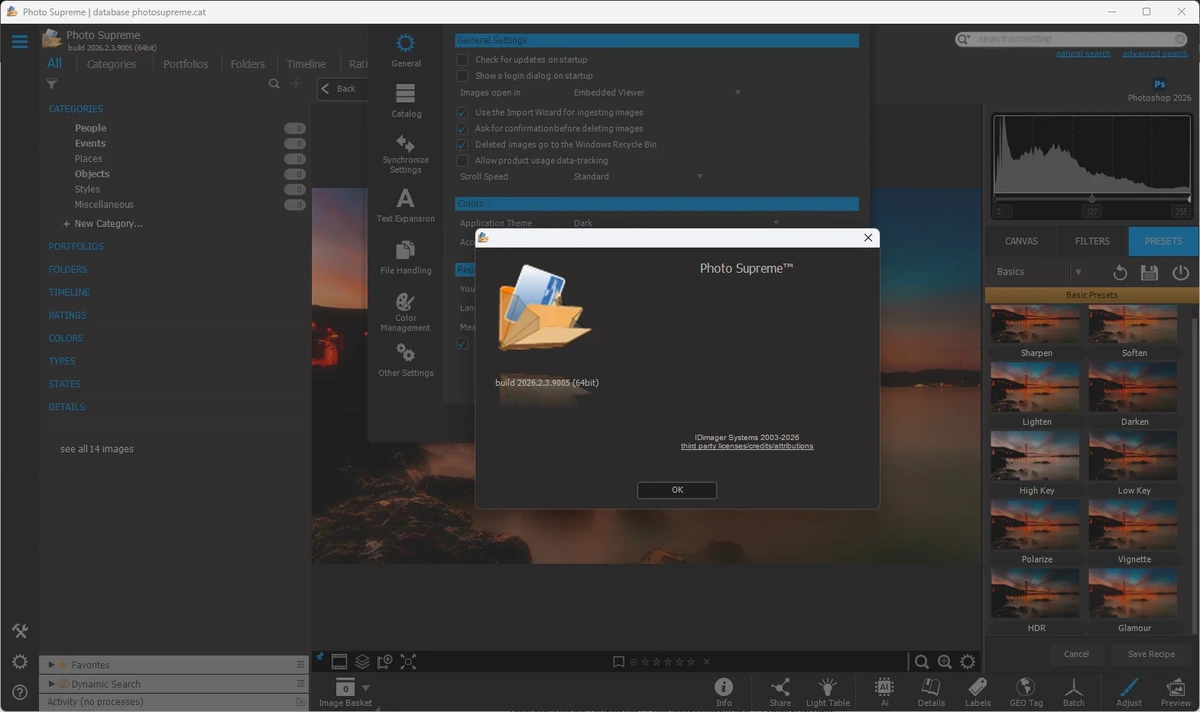Click the Save Recipe button
This screenshot has height=712, width=1200.
(1151, 654)
